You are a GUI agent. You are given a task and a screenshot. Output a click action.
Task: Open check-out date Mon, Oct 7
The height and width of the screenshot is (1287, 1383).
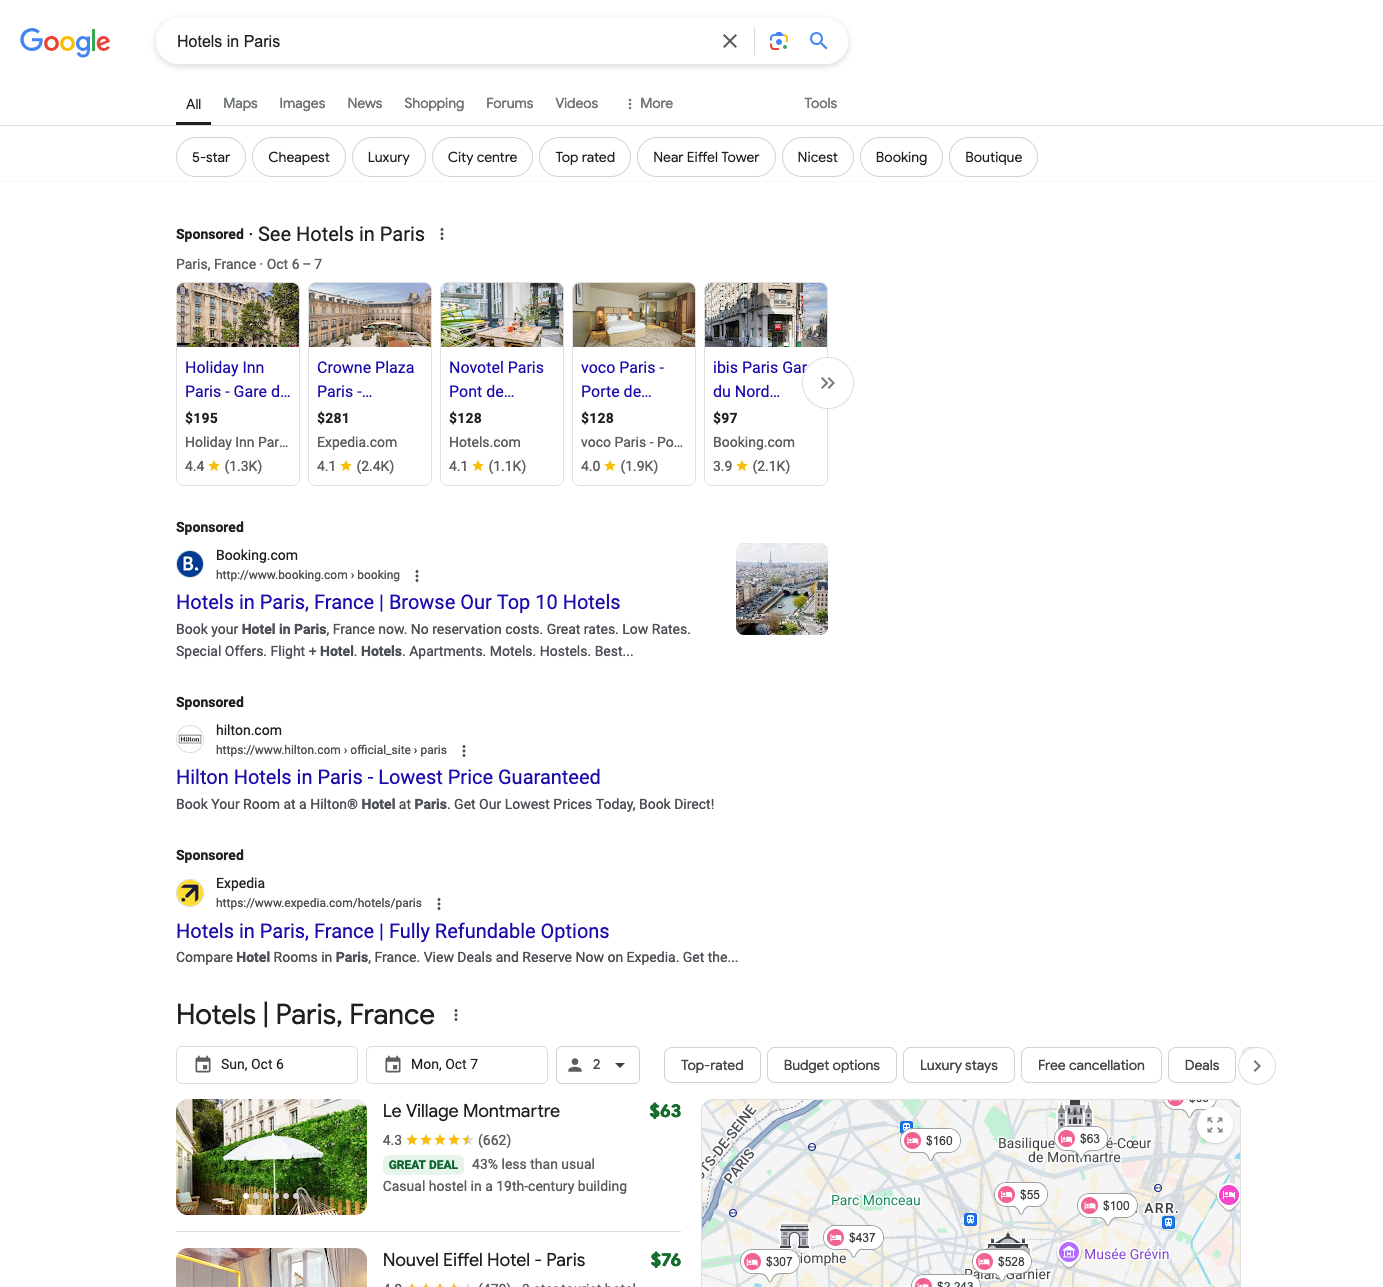[x=457, y=1065]
